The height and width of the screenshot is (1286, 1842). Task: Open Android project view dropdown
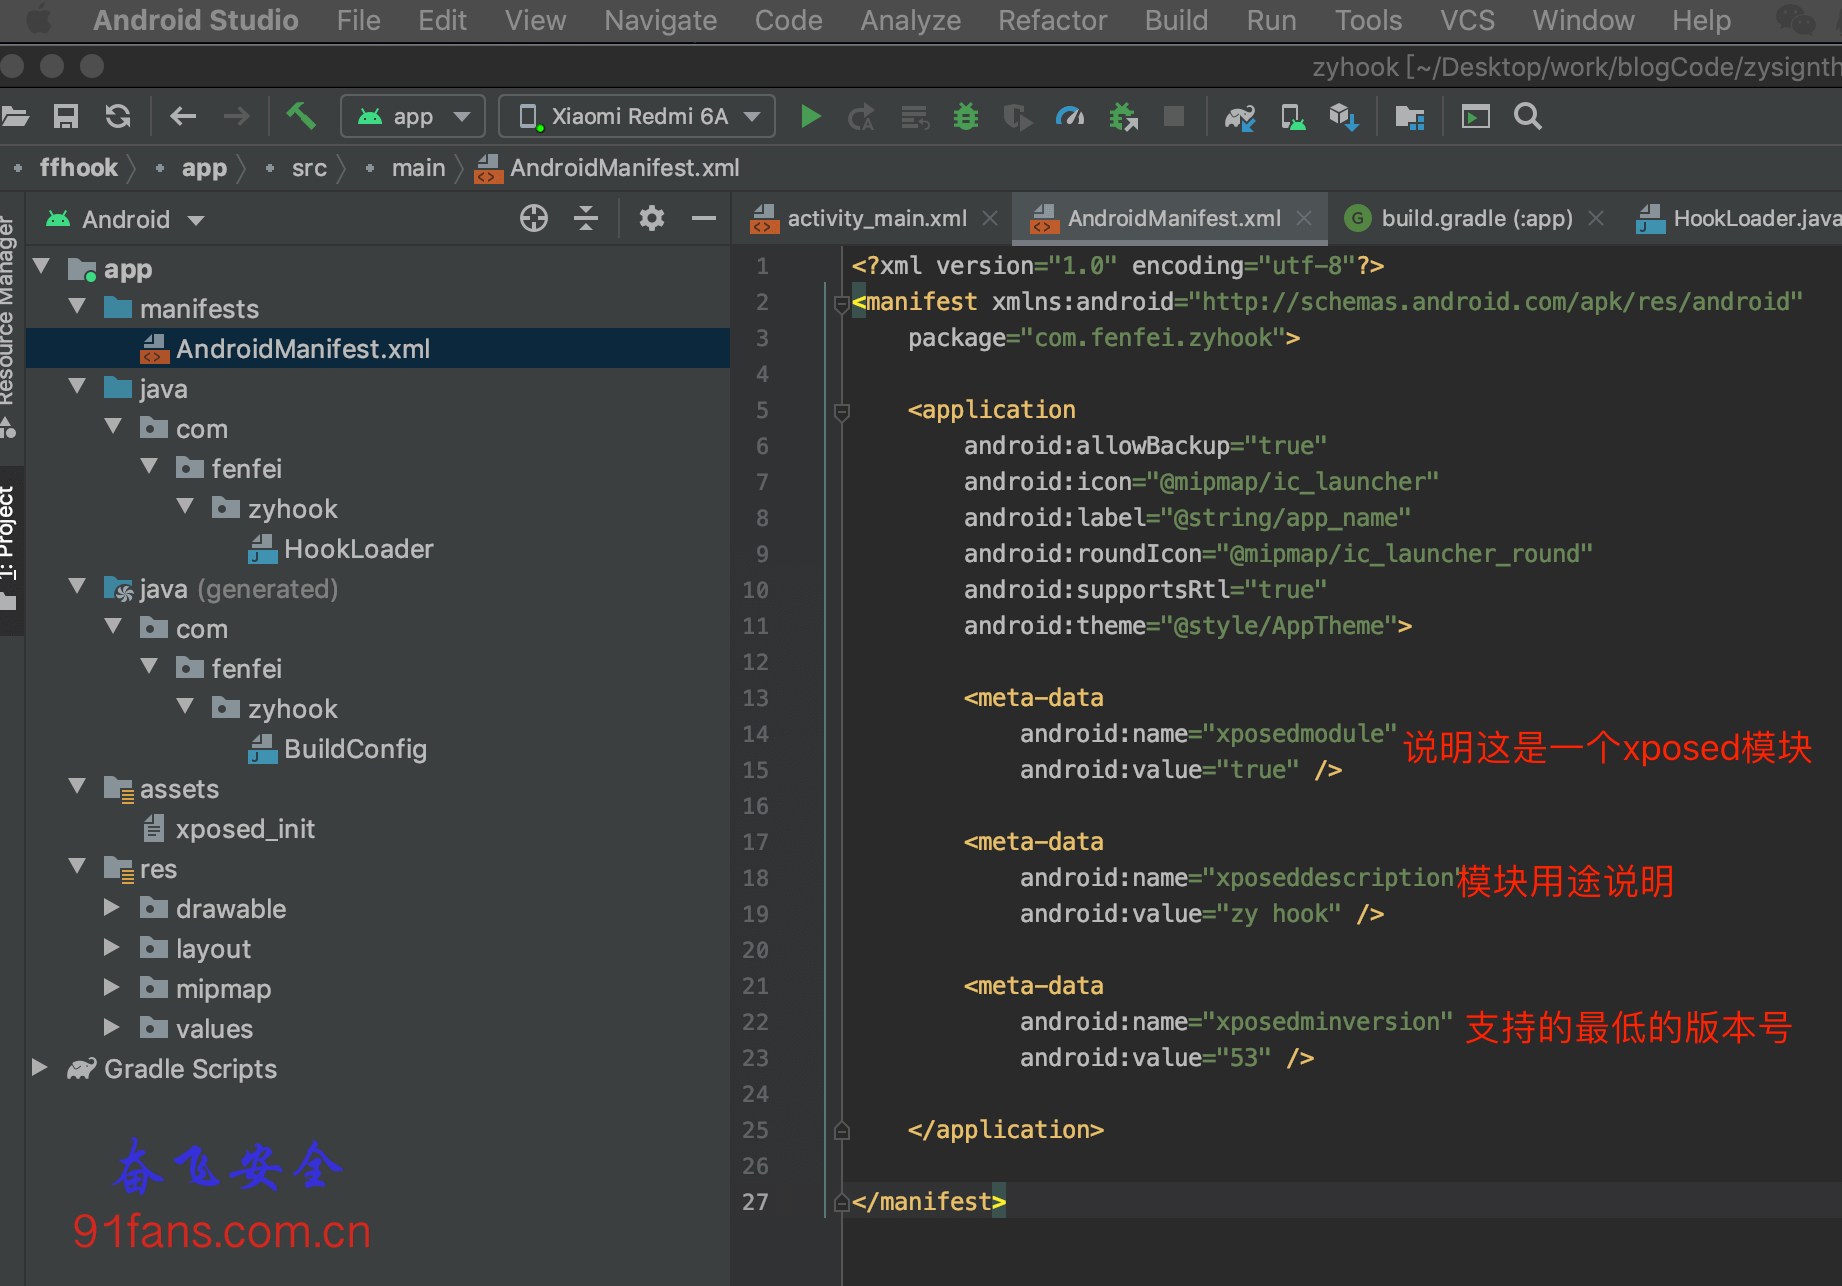tap(125, 219)
